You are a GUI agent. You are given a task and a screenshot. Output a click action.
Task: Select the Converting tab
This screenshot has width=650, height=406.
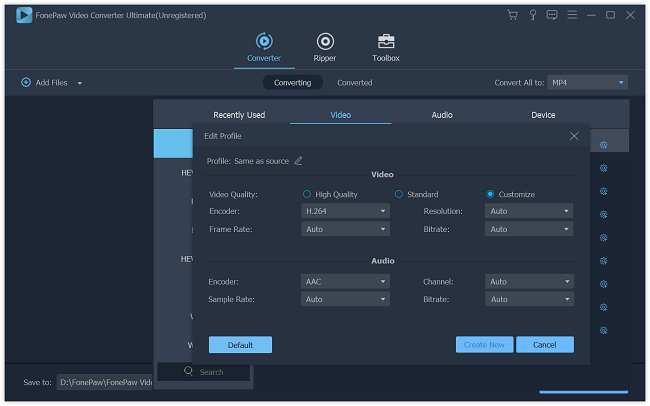(x=292, y=83)
